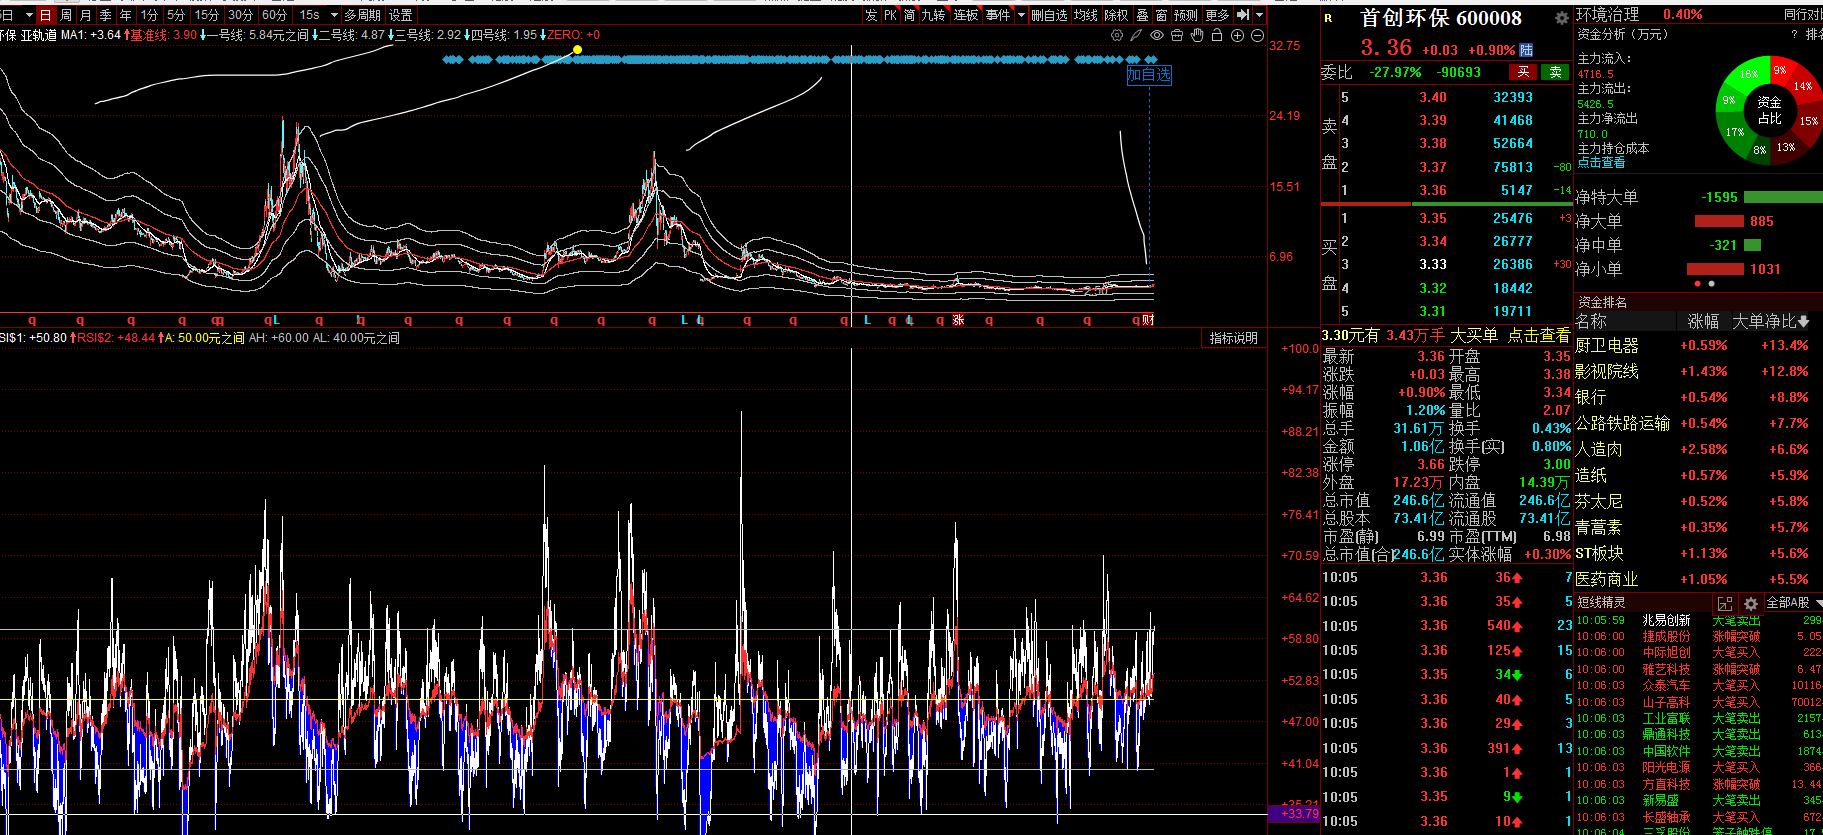
Task: Open the 预测 forecast tool
Action: coord(1186,15)
